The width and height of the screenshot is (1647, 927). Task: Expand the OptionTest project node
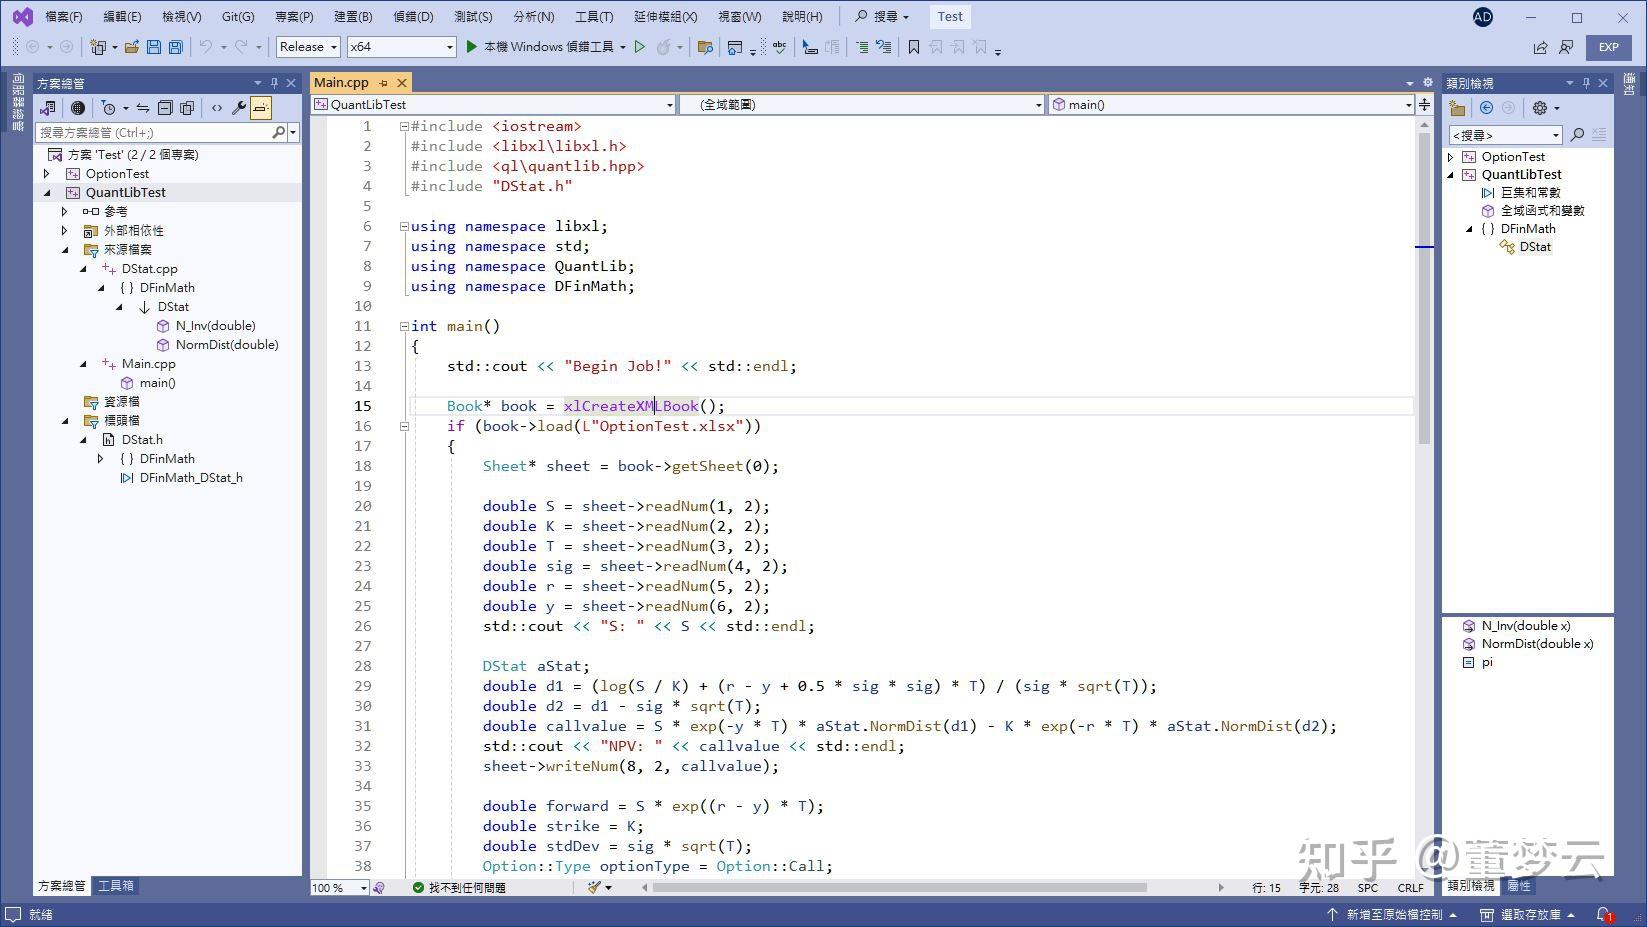[45, 173]
